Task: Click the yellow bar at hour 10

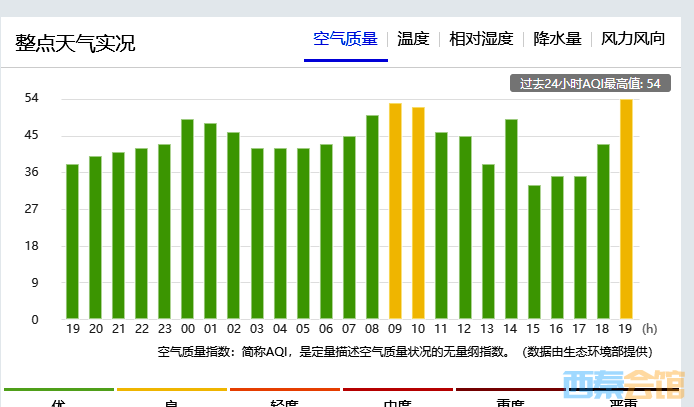Action: click(x=418, y=213)
